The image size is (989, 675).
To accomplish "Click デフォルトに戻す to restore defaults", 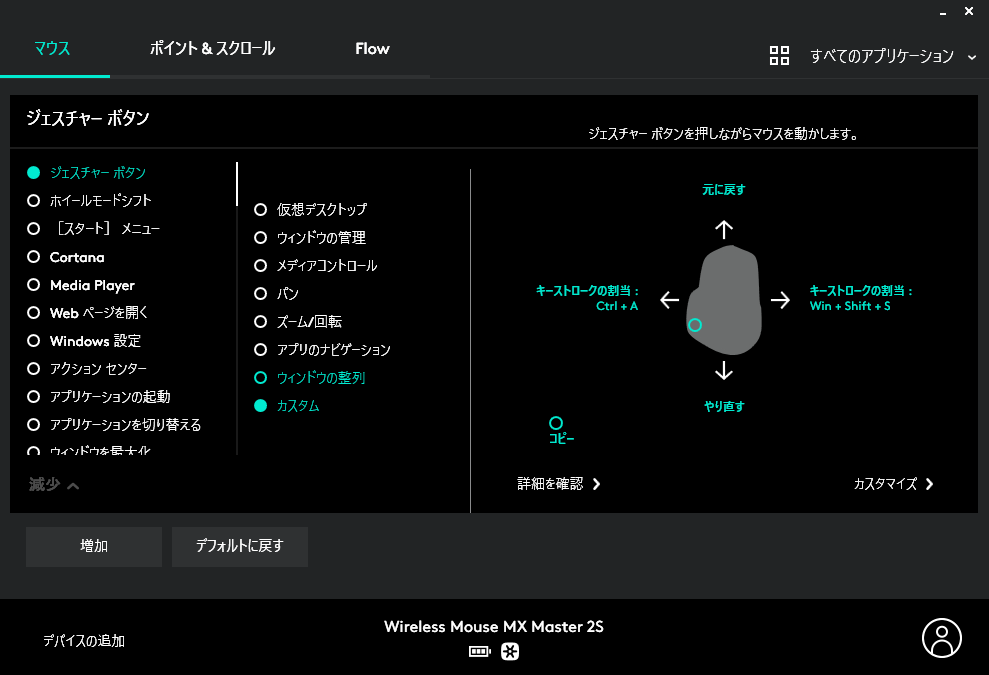I will (239, 547).
